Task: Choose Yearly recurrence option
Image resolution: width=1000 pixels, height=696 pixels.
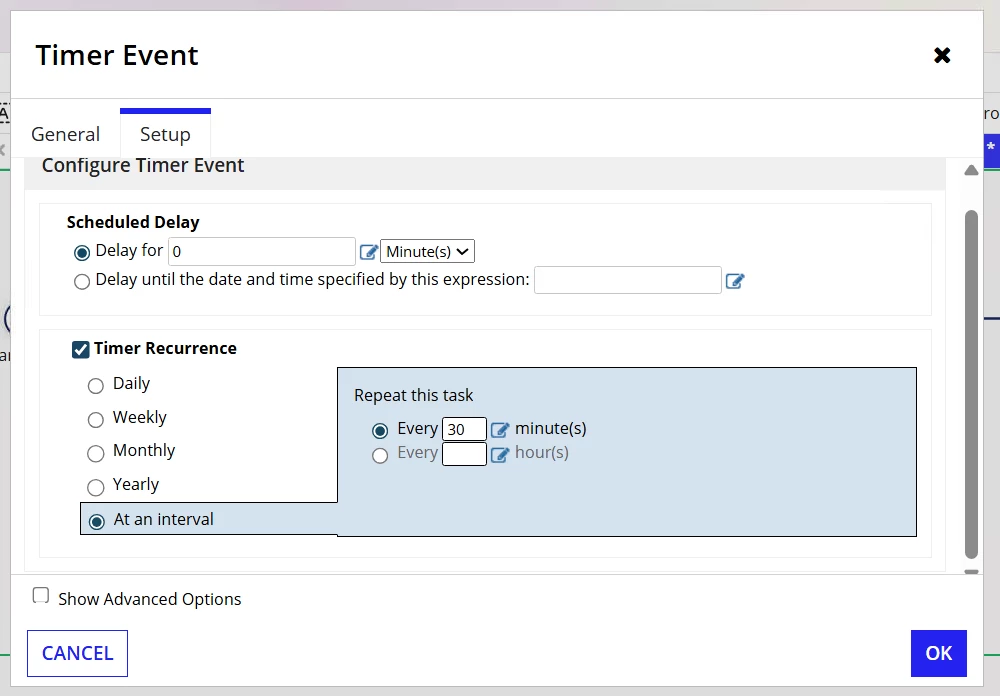Action: 96,487
